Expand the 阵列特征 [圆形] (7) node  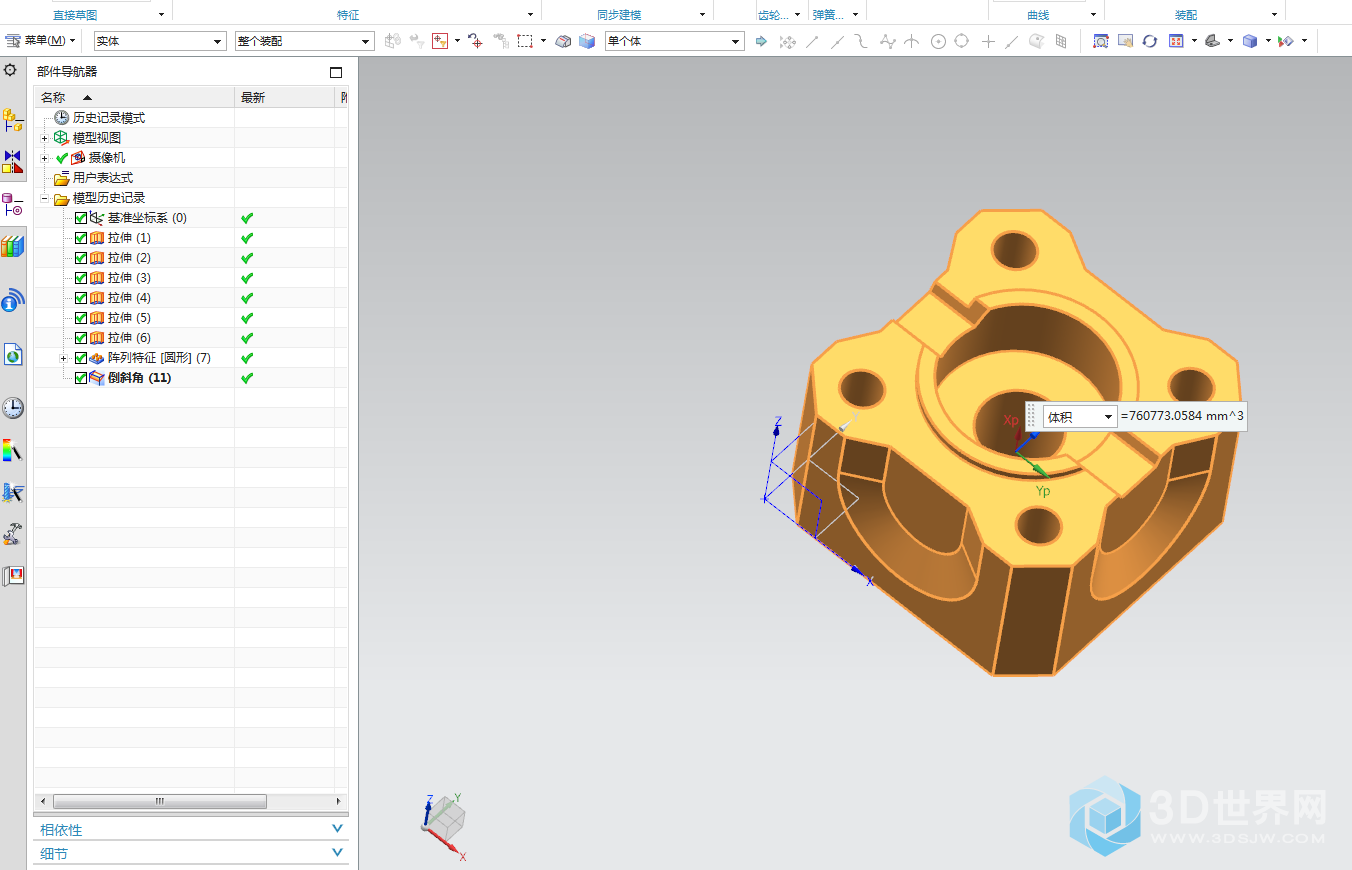pyautogui.click(x=64, y=358)
